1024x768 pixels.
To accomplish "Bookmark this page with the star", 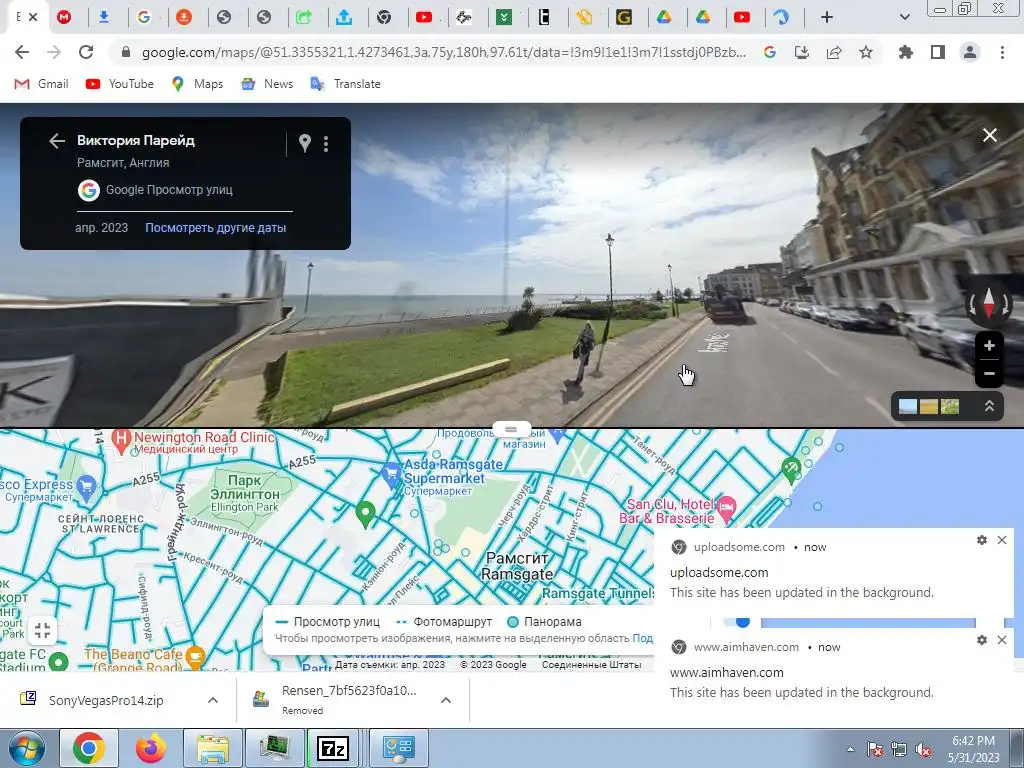I will [866, 52].
